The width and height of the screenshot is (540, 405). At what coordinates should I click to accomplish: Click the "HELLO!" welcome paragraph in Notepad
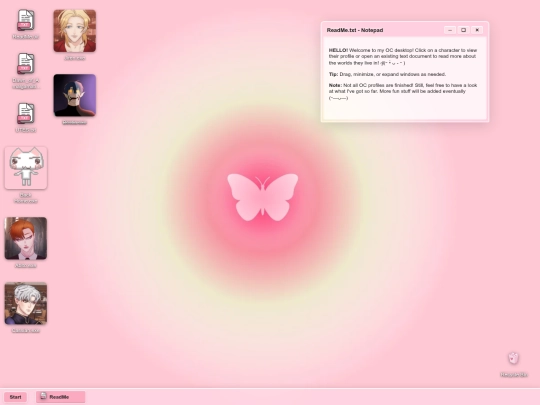[403, 56]
